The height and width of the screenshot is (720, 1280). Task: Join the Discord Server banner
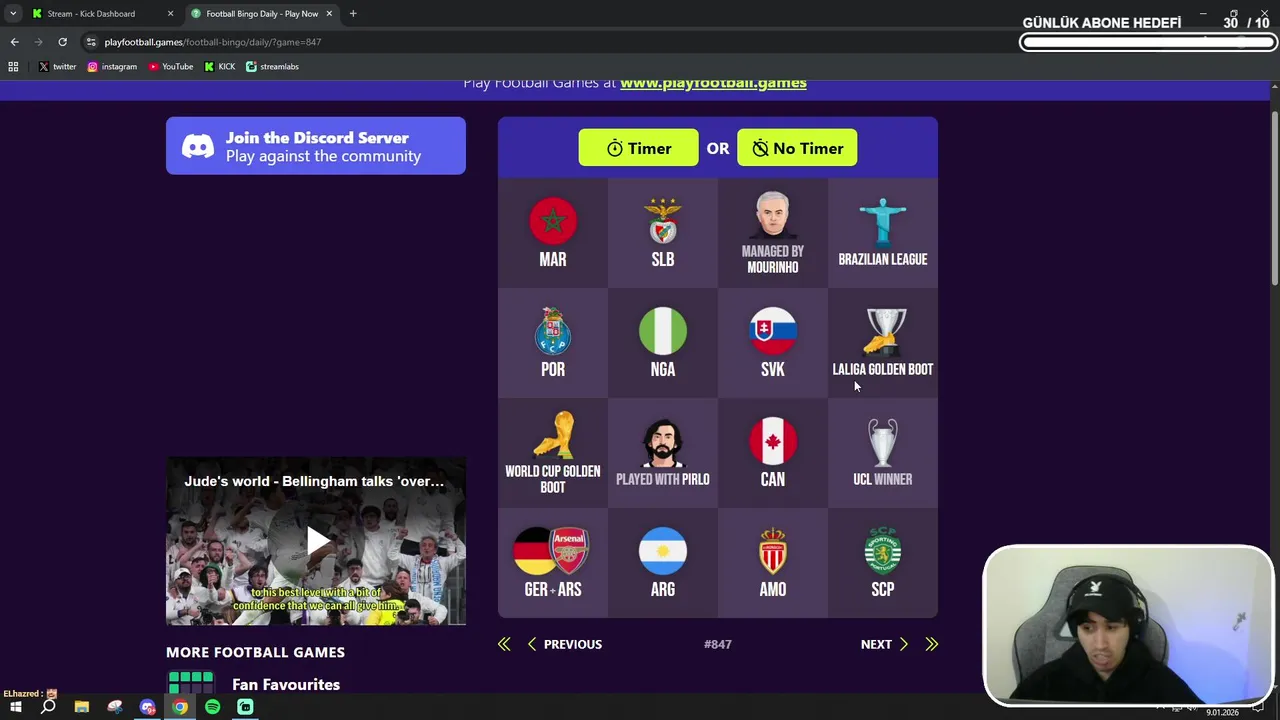pos(316,146)
